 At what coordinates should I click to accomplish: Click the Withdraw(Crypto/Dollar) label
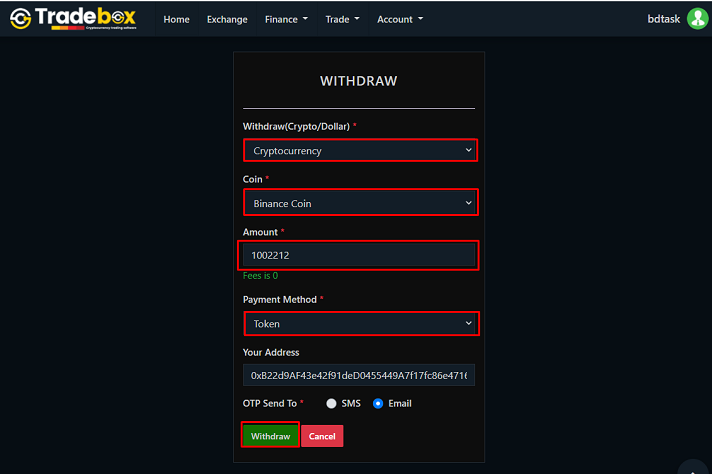[296, 127]
